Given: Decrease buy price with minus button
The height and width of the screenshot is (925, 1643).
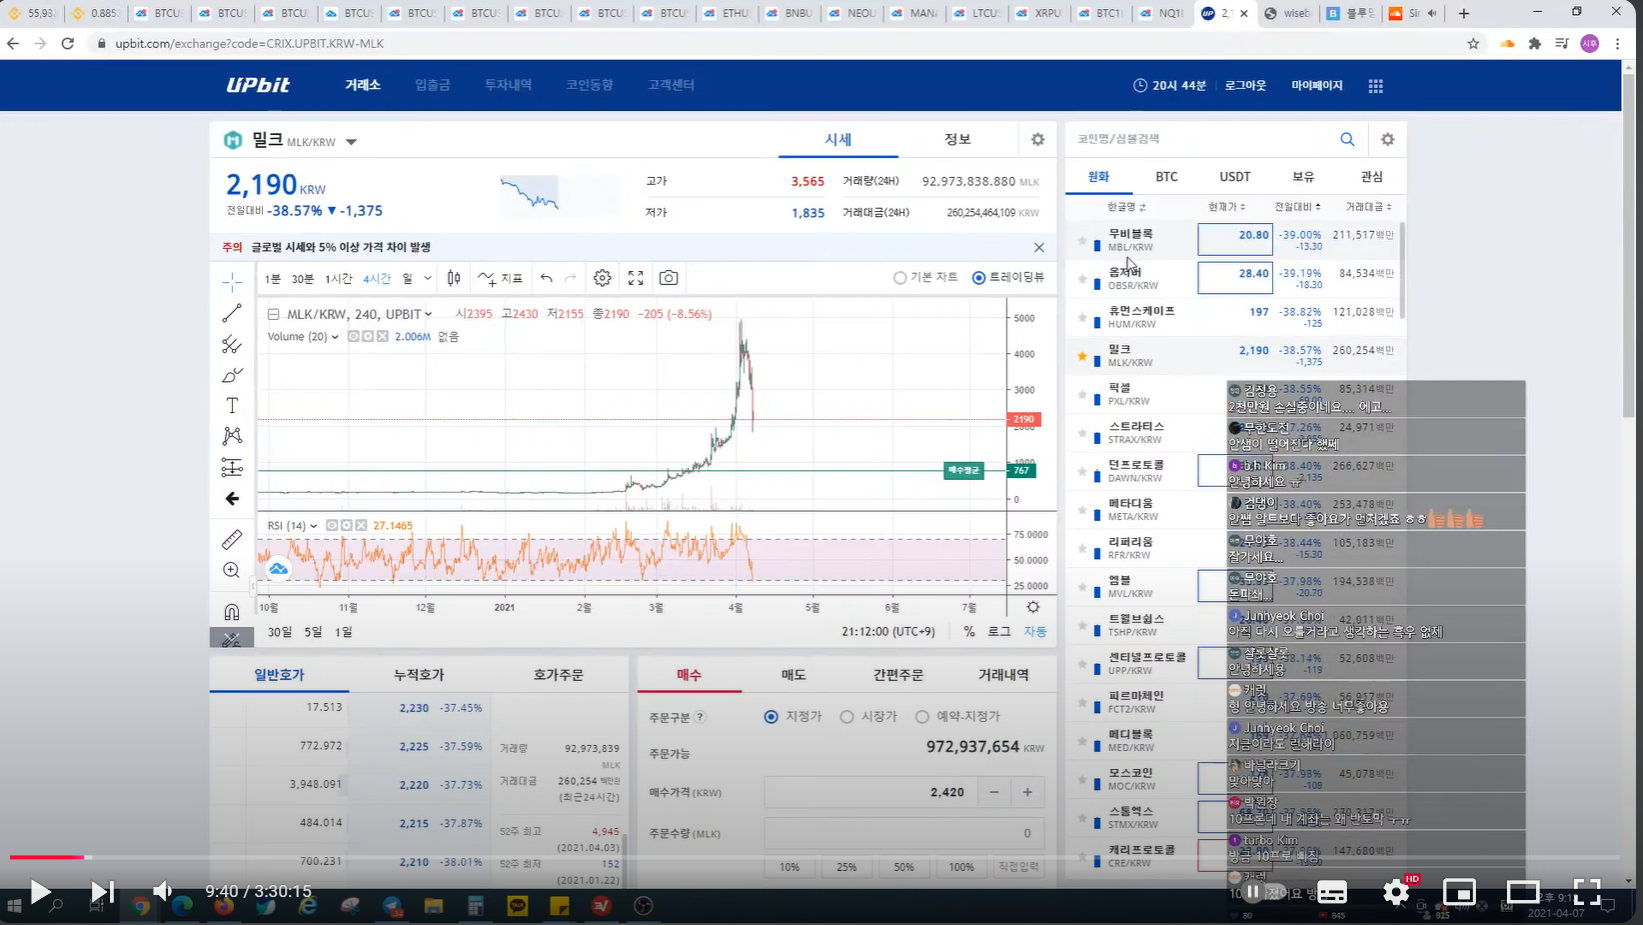Looking at the screenshot, I should [994, 792].
